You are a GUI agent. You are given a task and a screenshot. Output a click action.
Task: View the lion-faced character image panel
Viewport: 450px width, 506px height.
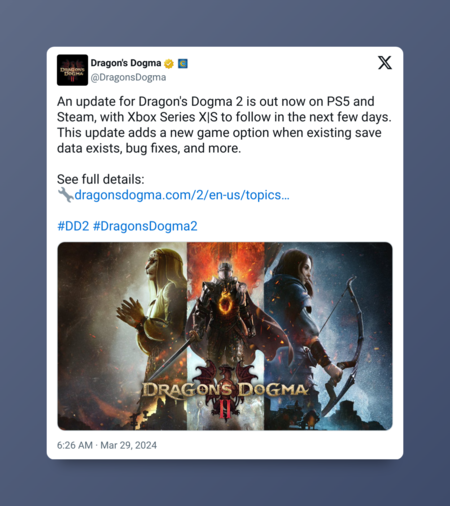pyautogui.click(x=122, y=336)
